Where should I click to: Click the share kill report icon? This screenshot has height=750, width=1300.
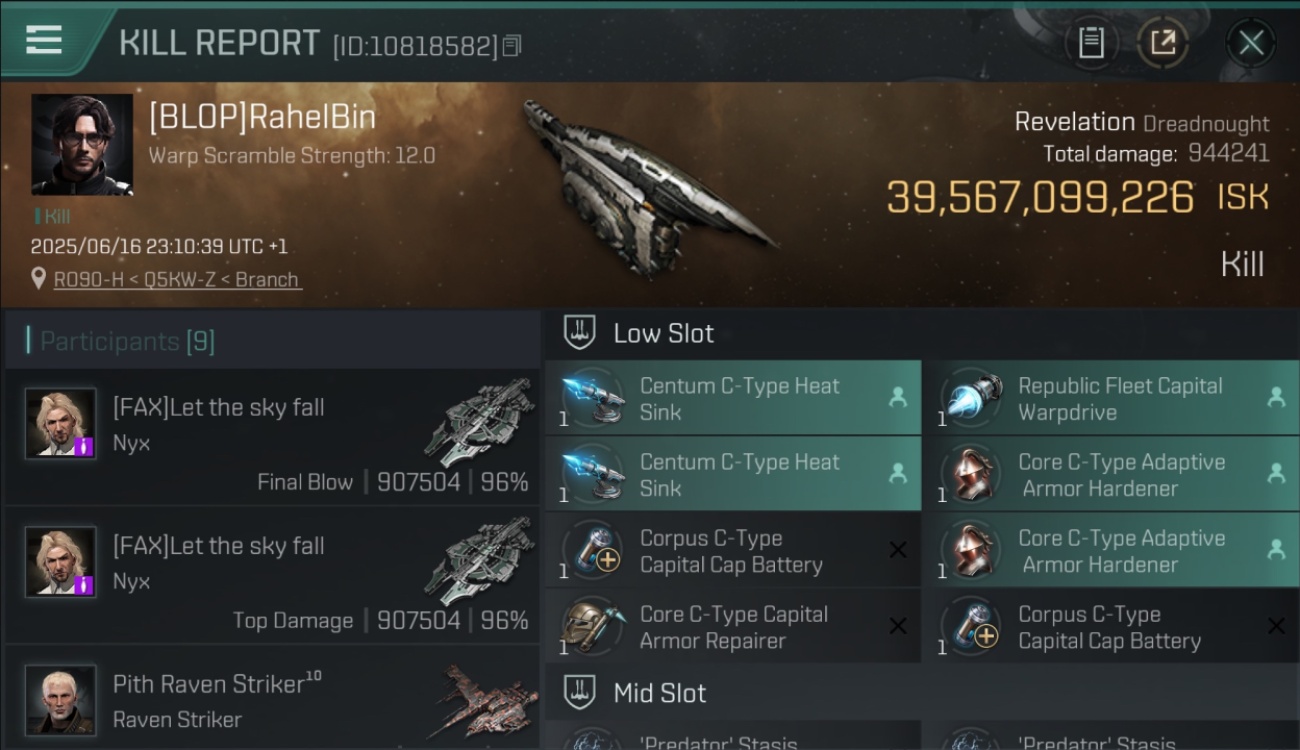(1163, 43)
